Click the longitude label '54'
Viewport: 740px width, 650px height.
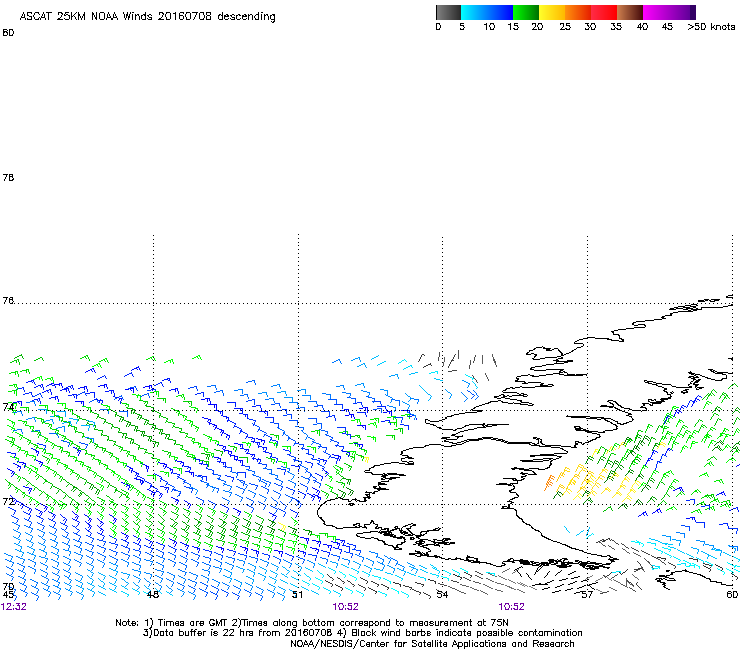point(442,594)
